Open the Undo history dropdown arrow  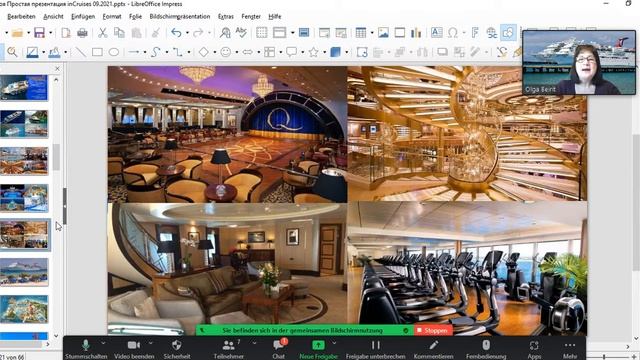click(x=187, y=33)
